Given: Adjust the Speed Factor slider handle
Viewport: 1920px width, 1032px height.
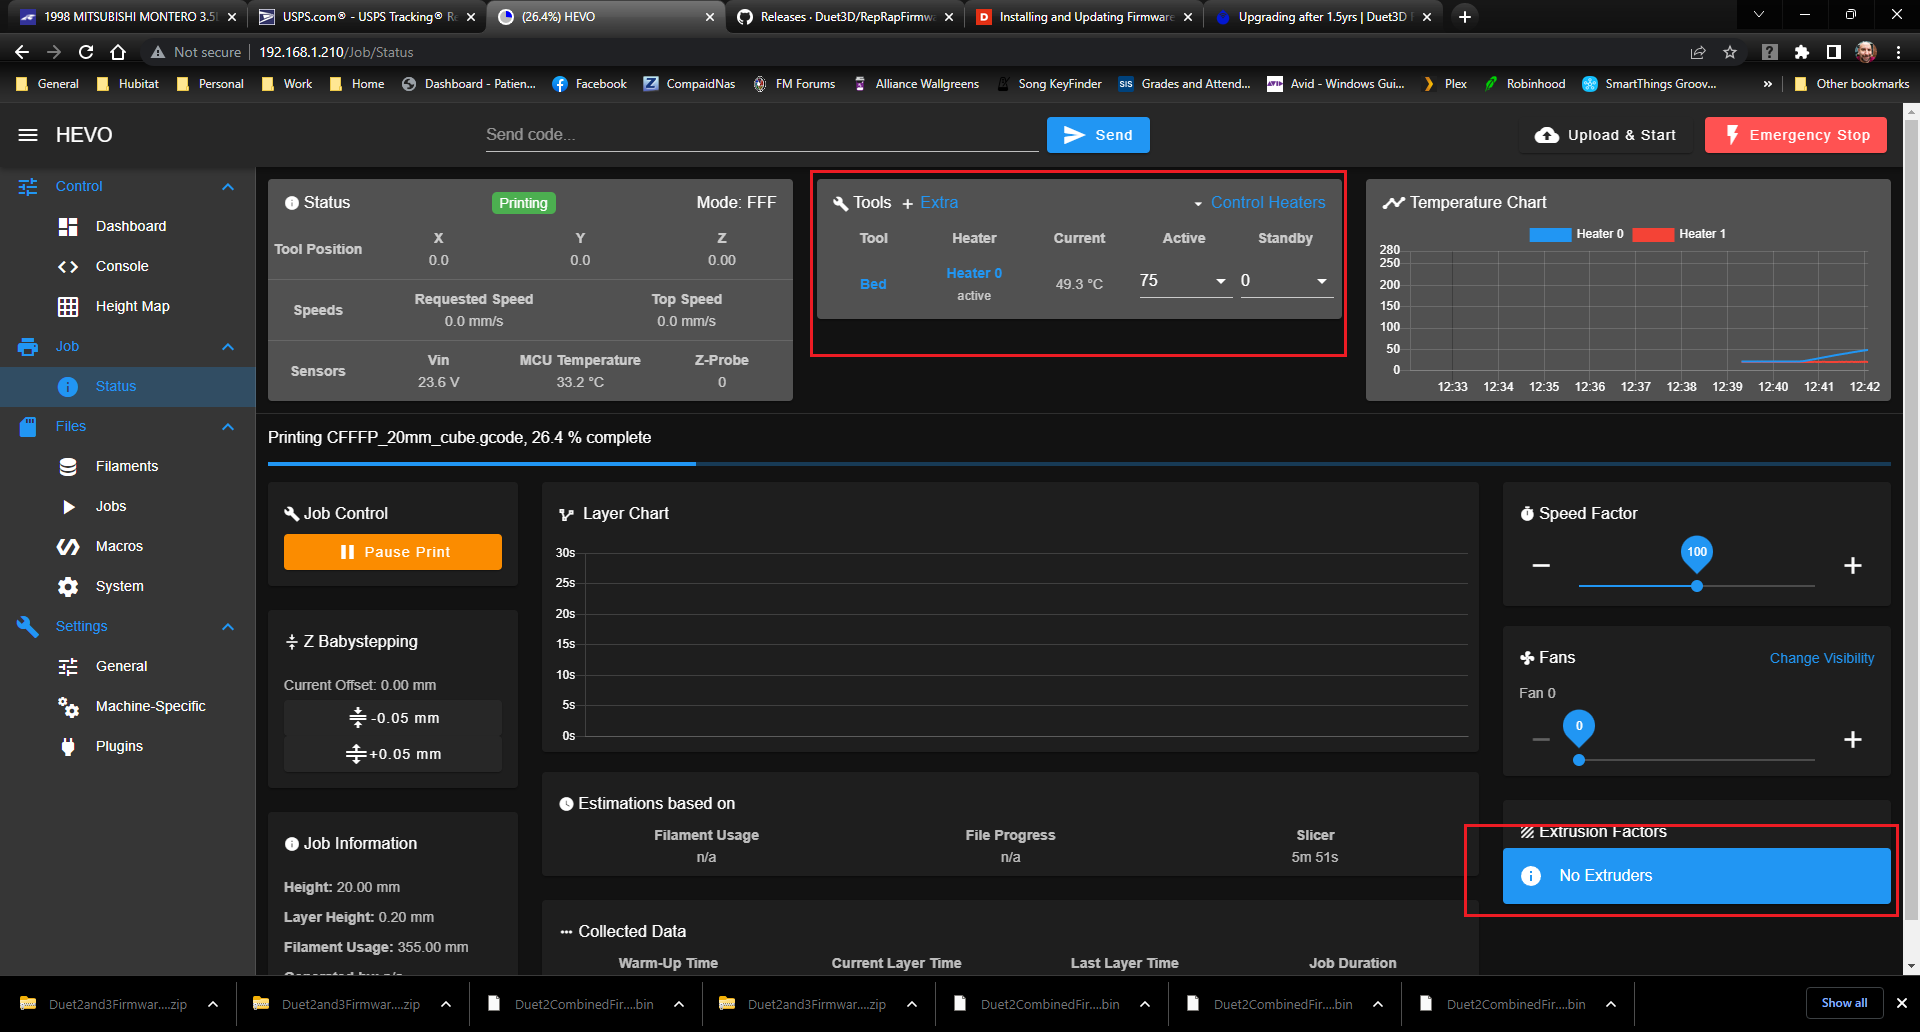Looking at the screenshot, I should point(1697,586).
